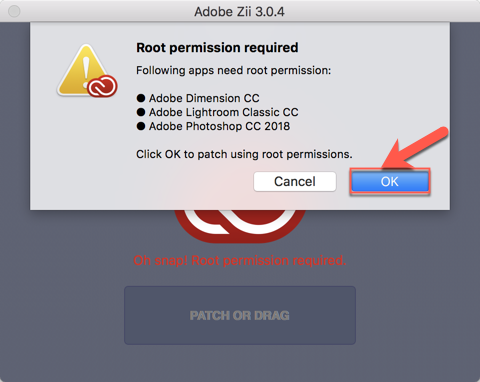Click the red Oh snap! status message

[240, 260]
